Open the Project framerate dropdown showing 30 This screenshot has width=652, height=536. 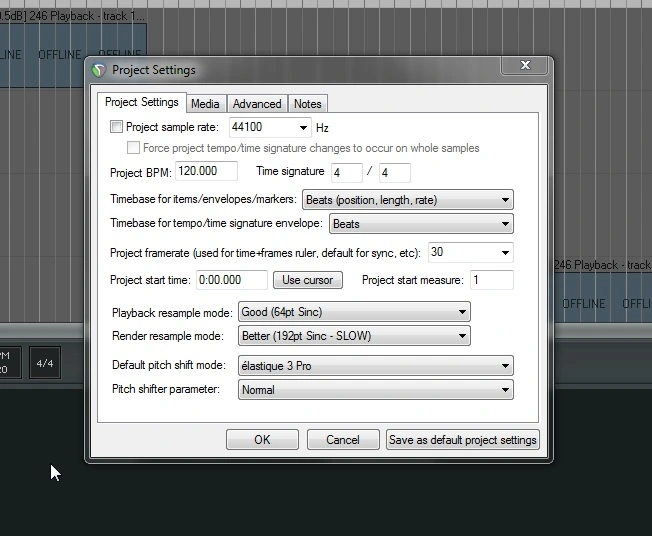[471, 252]
